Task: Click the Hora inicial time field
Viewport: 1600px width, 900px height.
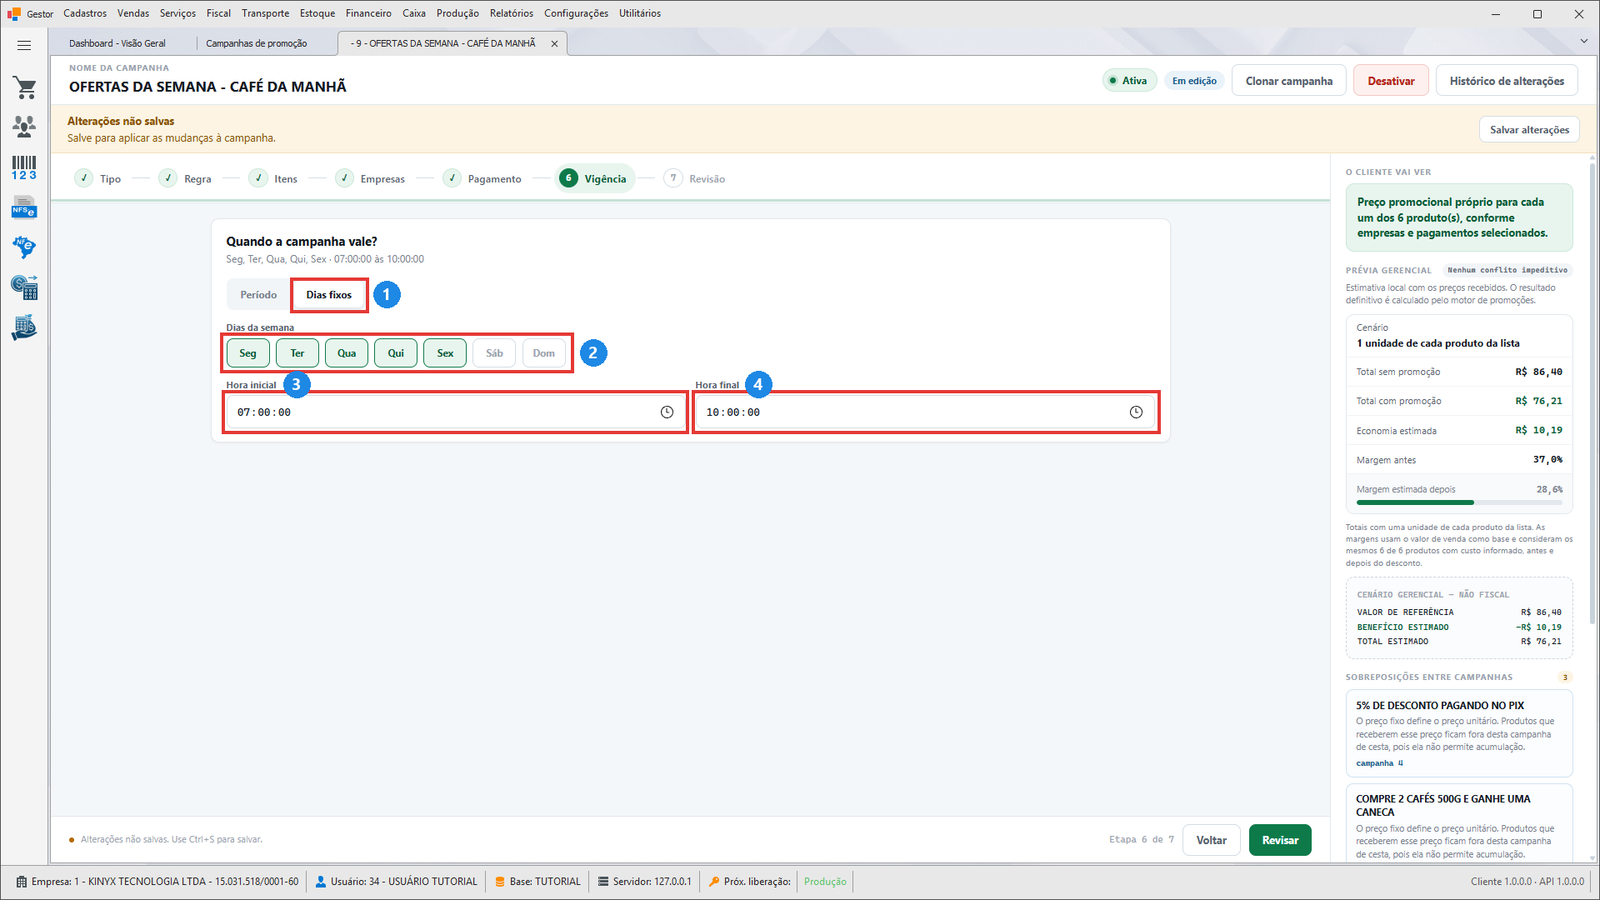Action: [456, 412]
